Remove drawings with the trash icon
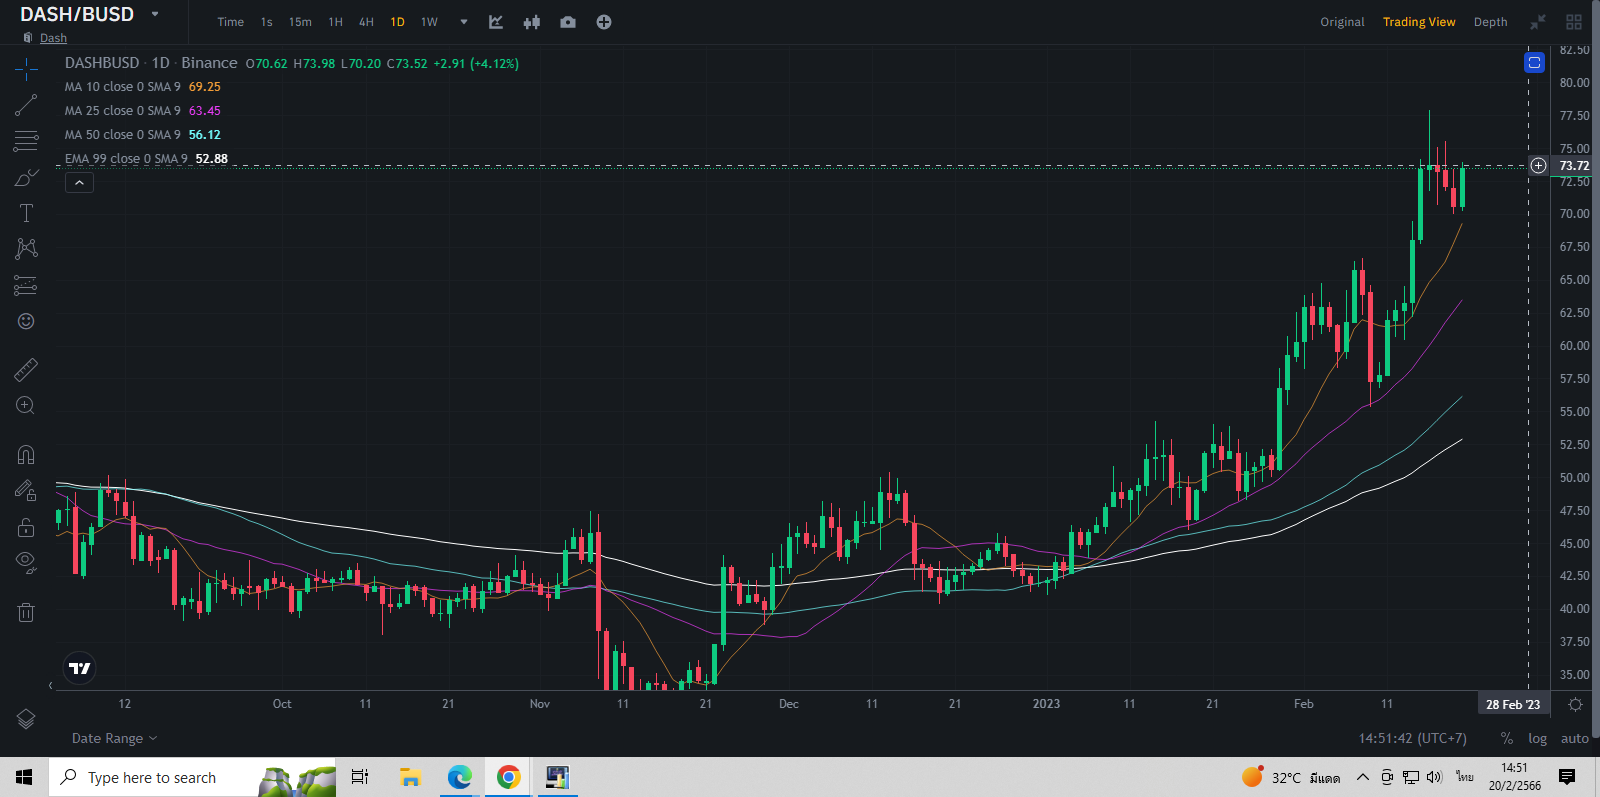The image size is (1600, 797). click(x=26, y=612)
